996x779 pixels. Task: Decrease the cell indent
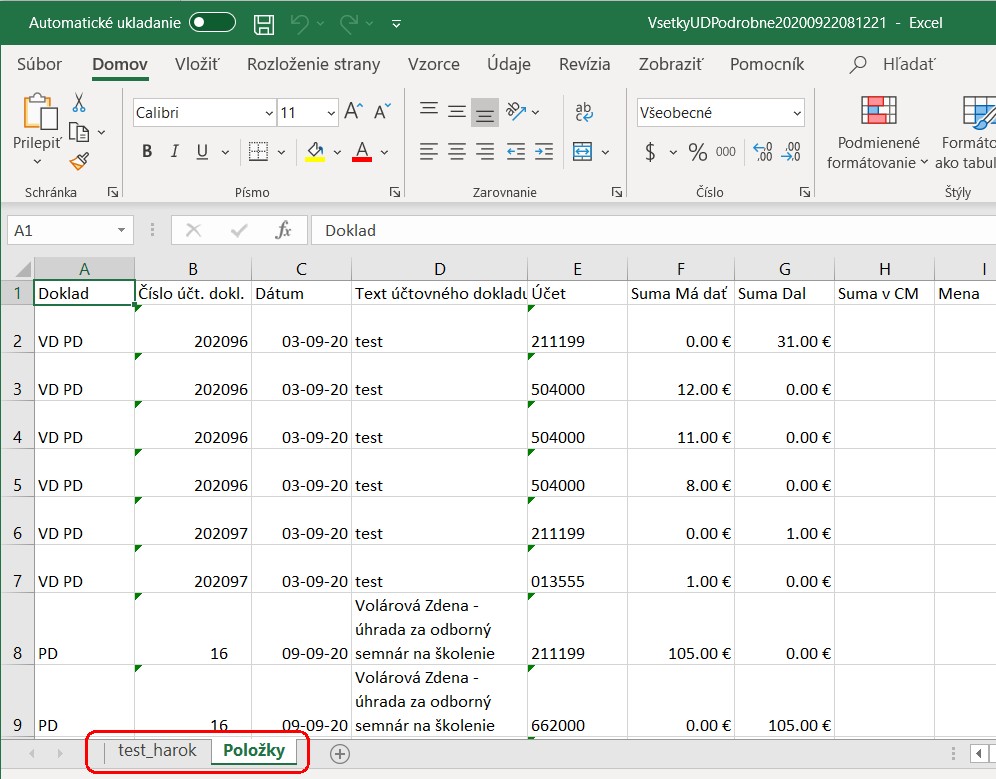tap(516, 151)
